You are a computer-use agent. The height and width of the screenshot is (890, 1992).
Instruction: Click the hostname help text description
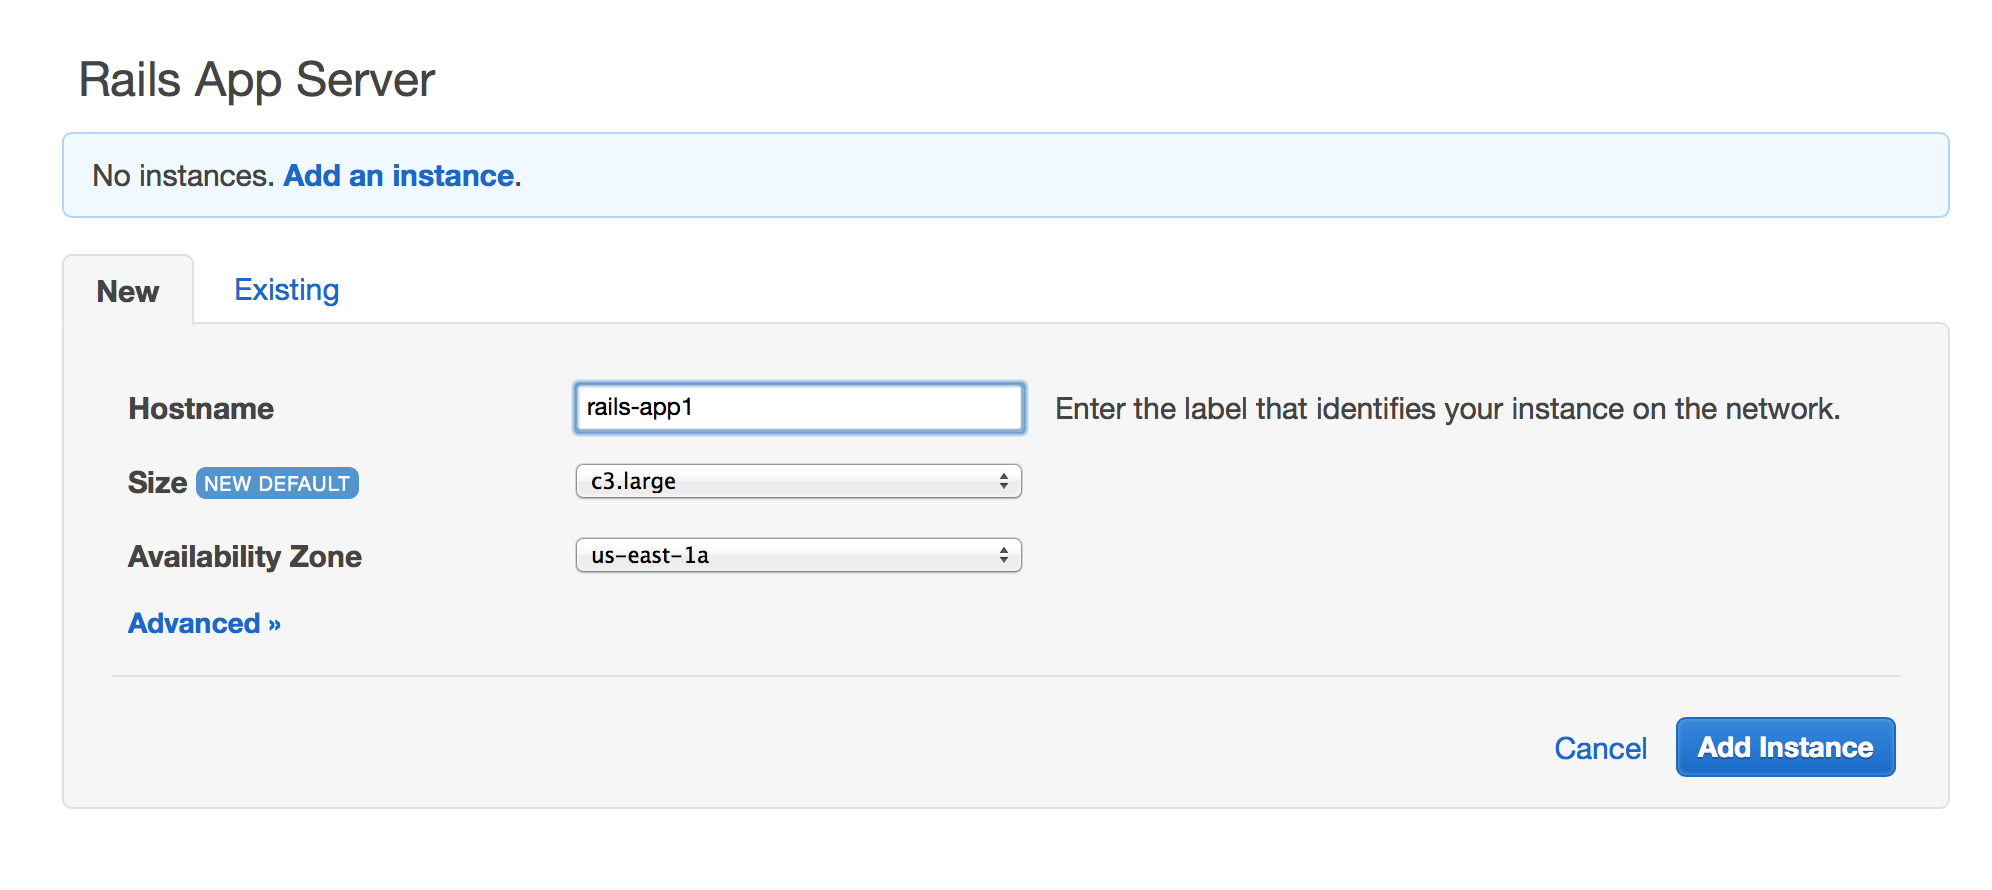pyautogui.click(x=1447, y=409)
